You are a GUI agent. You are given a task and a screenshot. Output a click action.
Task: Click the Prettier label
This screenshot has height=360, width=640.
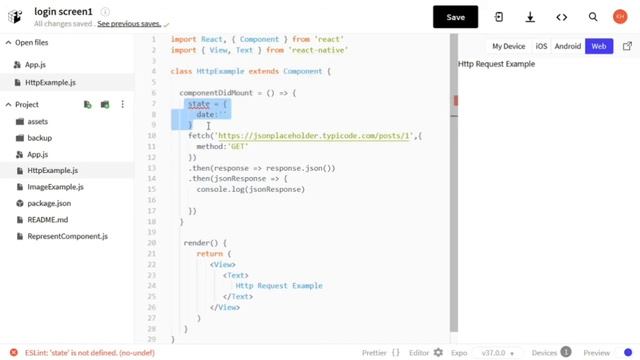(x=374, y=353)
